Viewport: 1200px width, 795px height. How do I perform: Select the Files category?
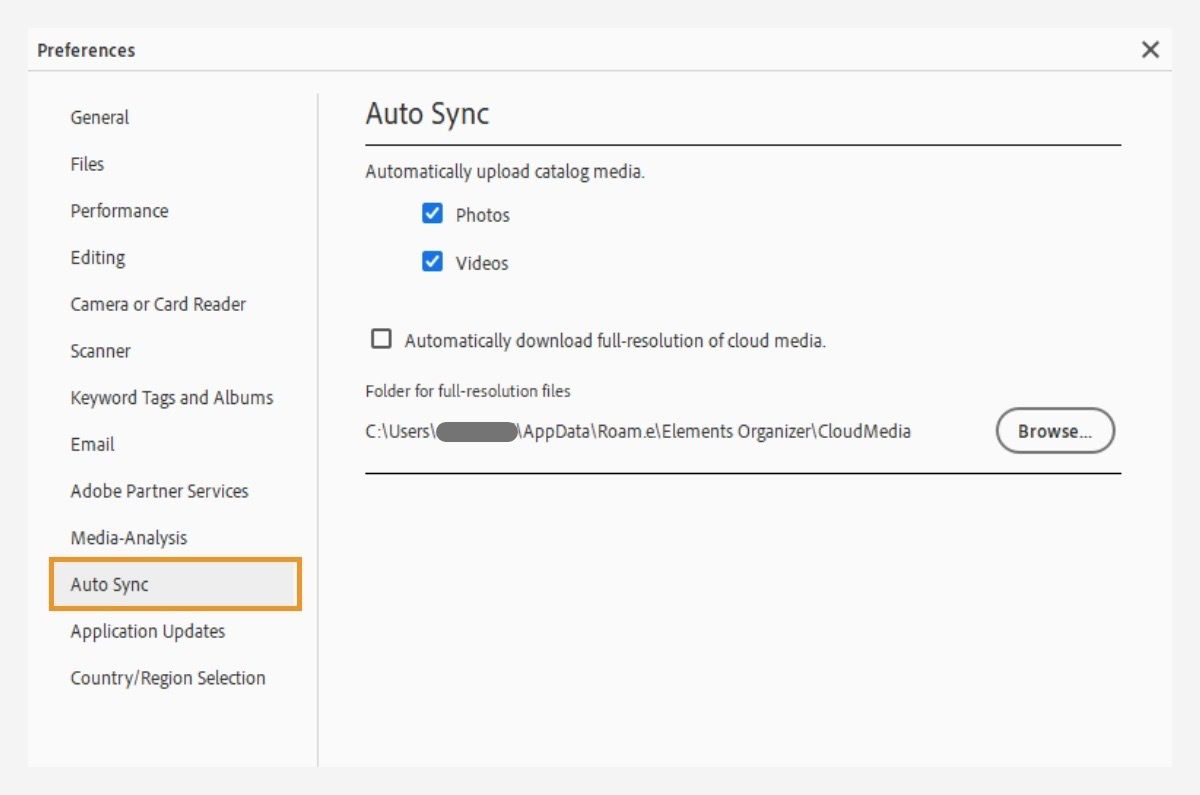(x=87, y=164)
